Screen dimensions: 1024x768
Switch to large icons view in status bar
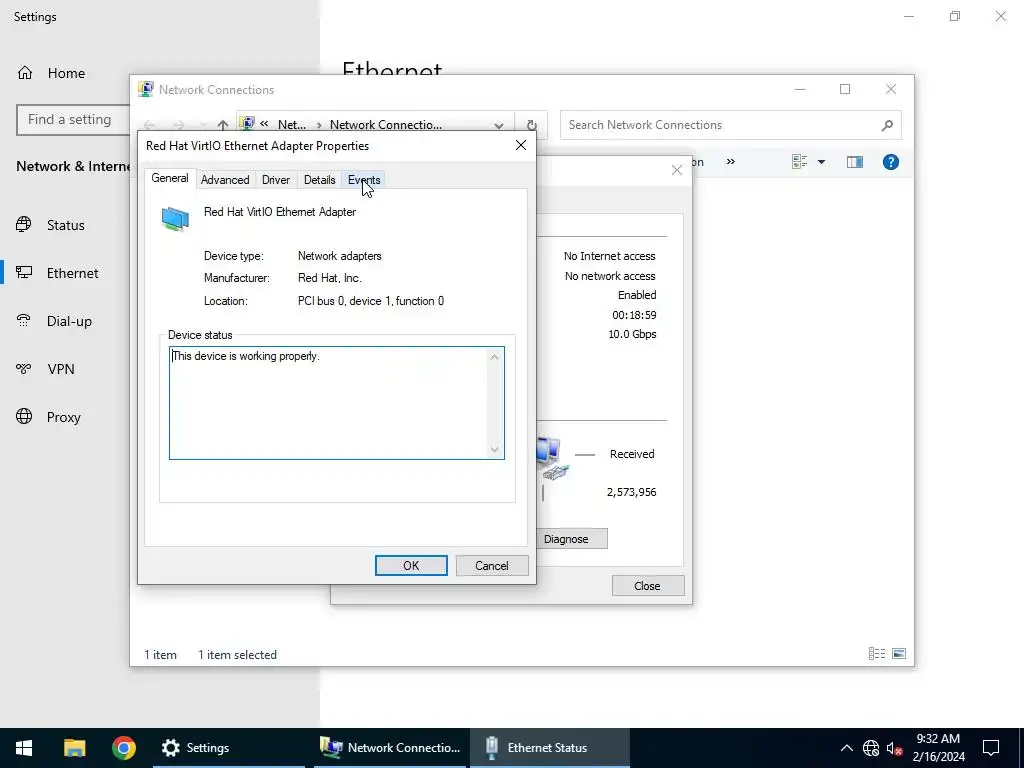899,653
